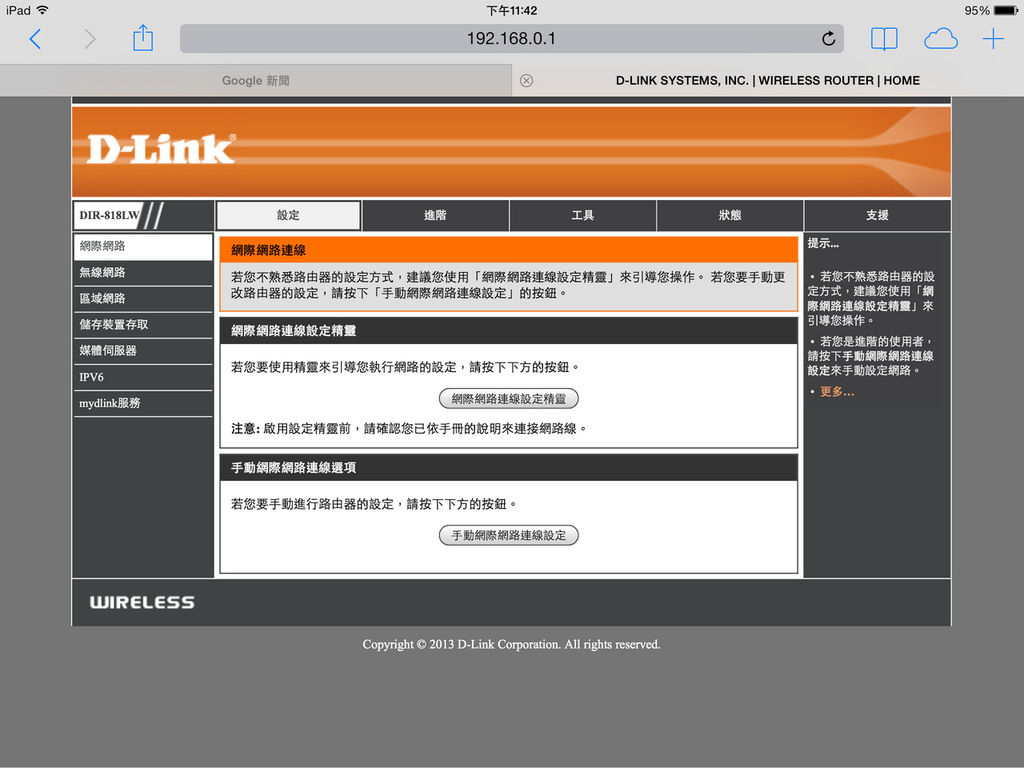This screenshot has width=1024, height=768.
Task: Click the 網際網路連線設定精靈 dark section header
Action: [509, 330]
